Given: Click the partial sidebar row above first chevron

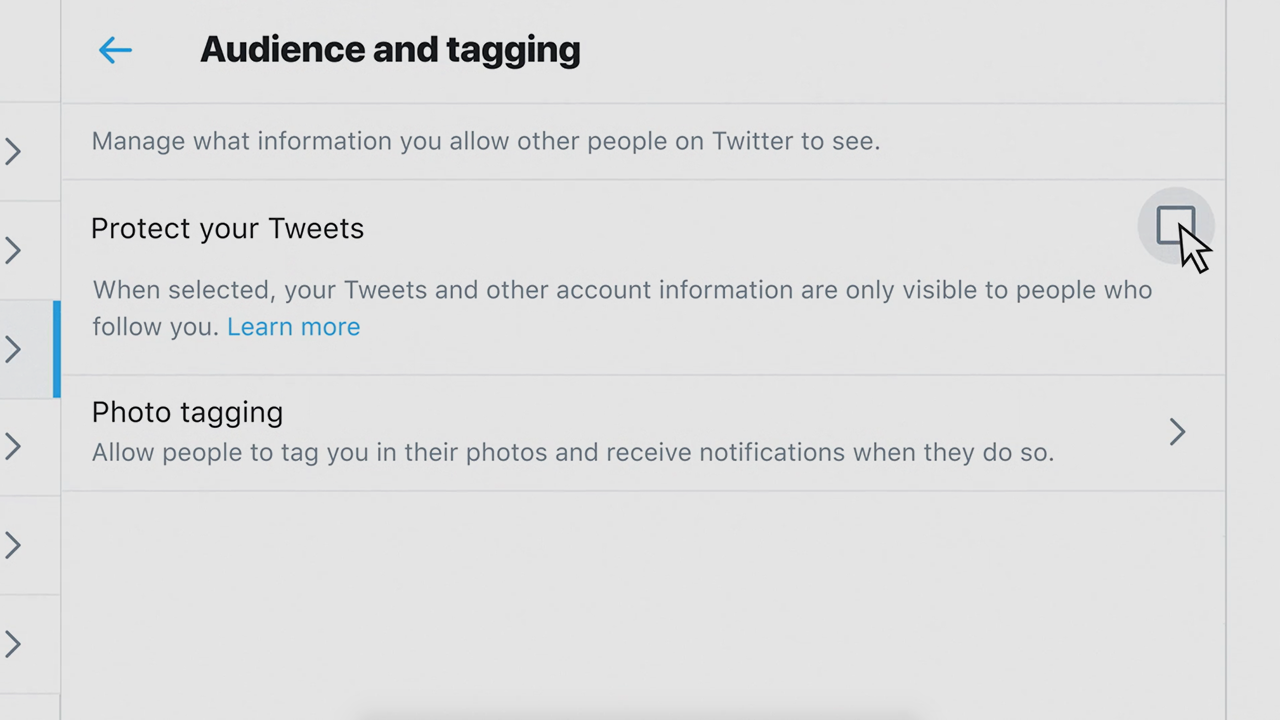Looking at the screenshot, I should tap(28, 50).
